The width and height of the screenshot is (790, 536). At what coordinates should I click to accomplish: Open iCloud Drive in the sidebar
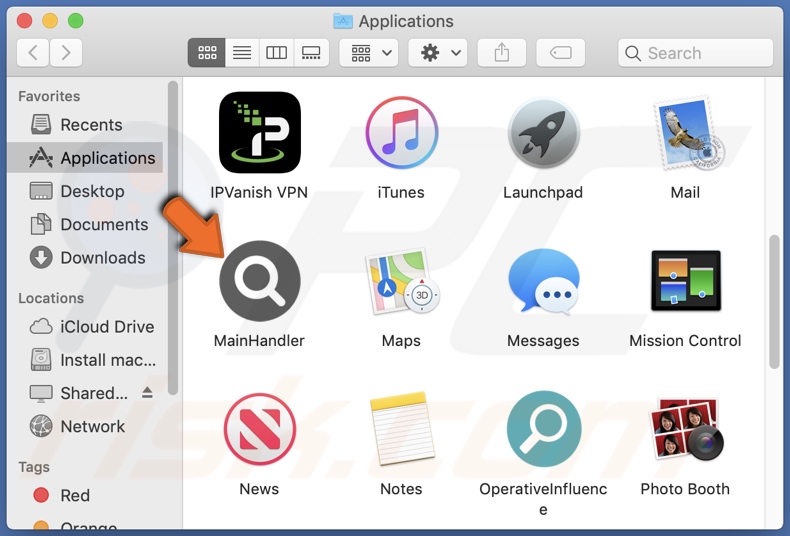click(85, 326)
